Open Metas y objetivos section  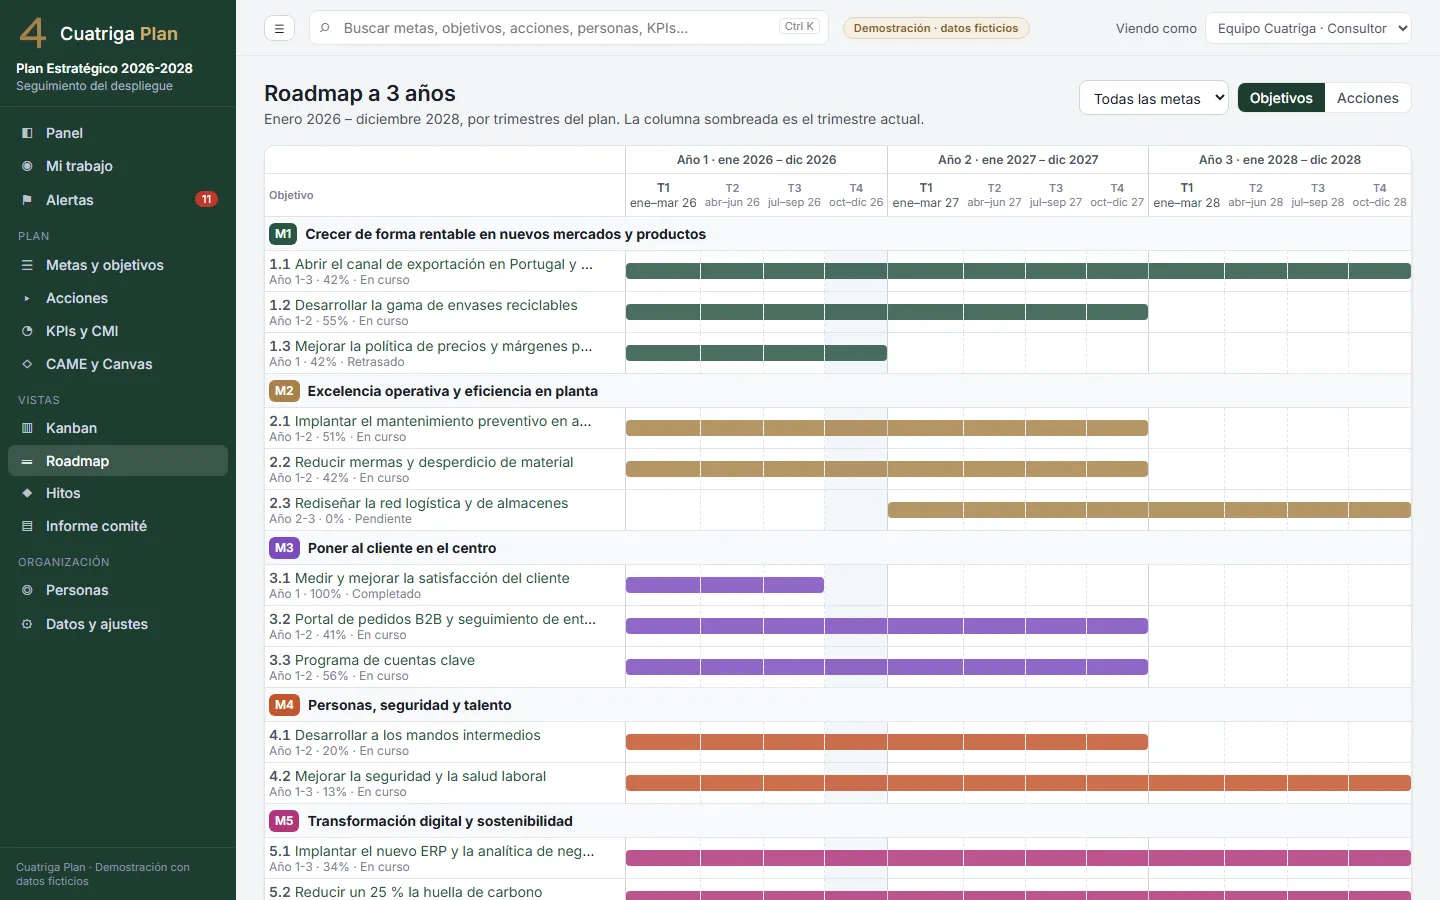118,265
